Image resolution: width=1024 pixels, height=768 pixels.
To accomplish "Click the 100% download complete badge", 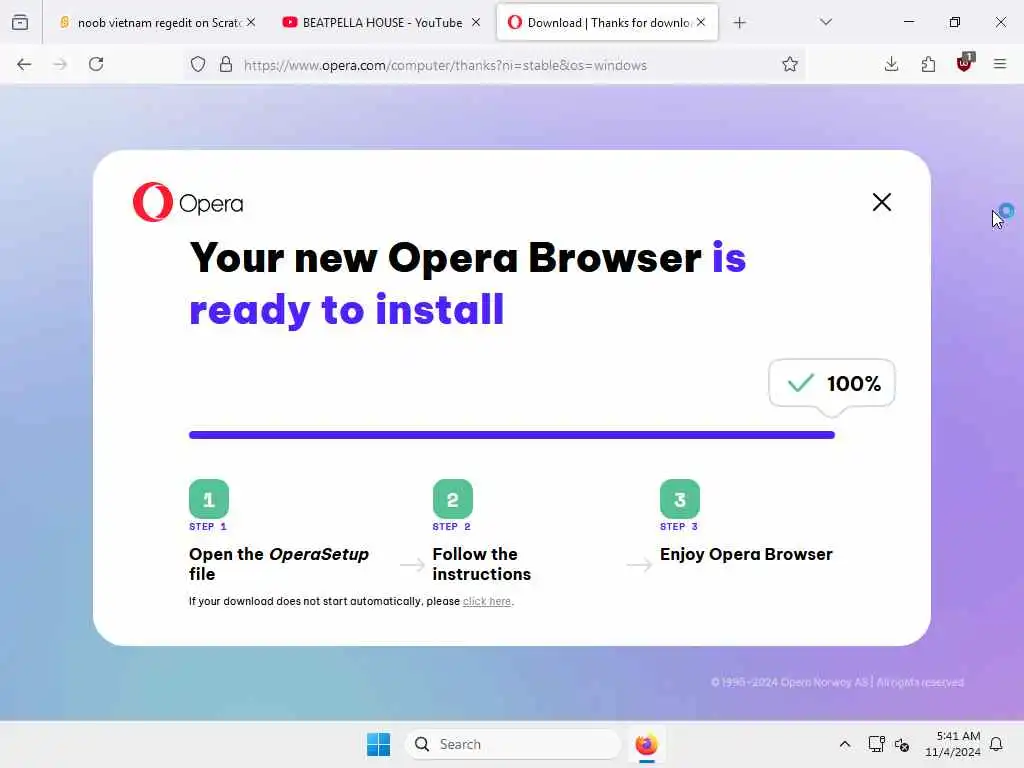I will 832,383.
